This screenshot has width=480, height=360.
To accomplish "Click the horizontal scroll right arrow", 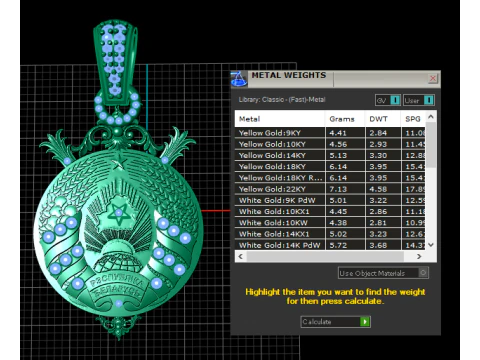I will (419, 256).
